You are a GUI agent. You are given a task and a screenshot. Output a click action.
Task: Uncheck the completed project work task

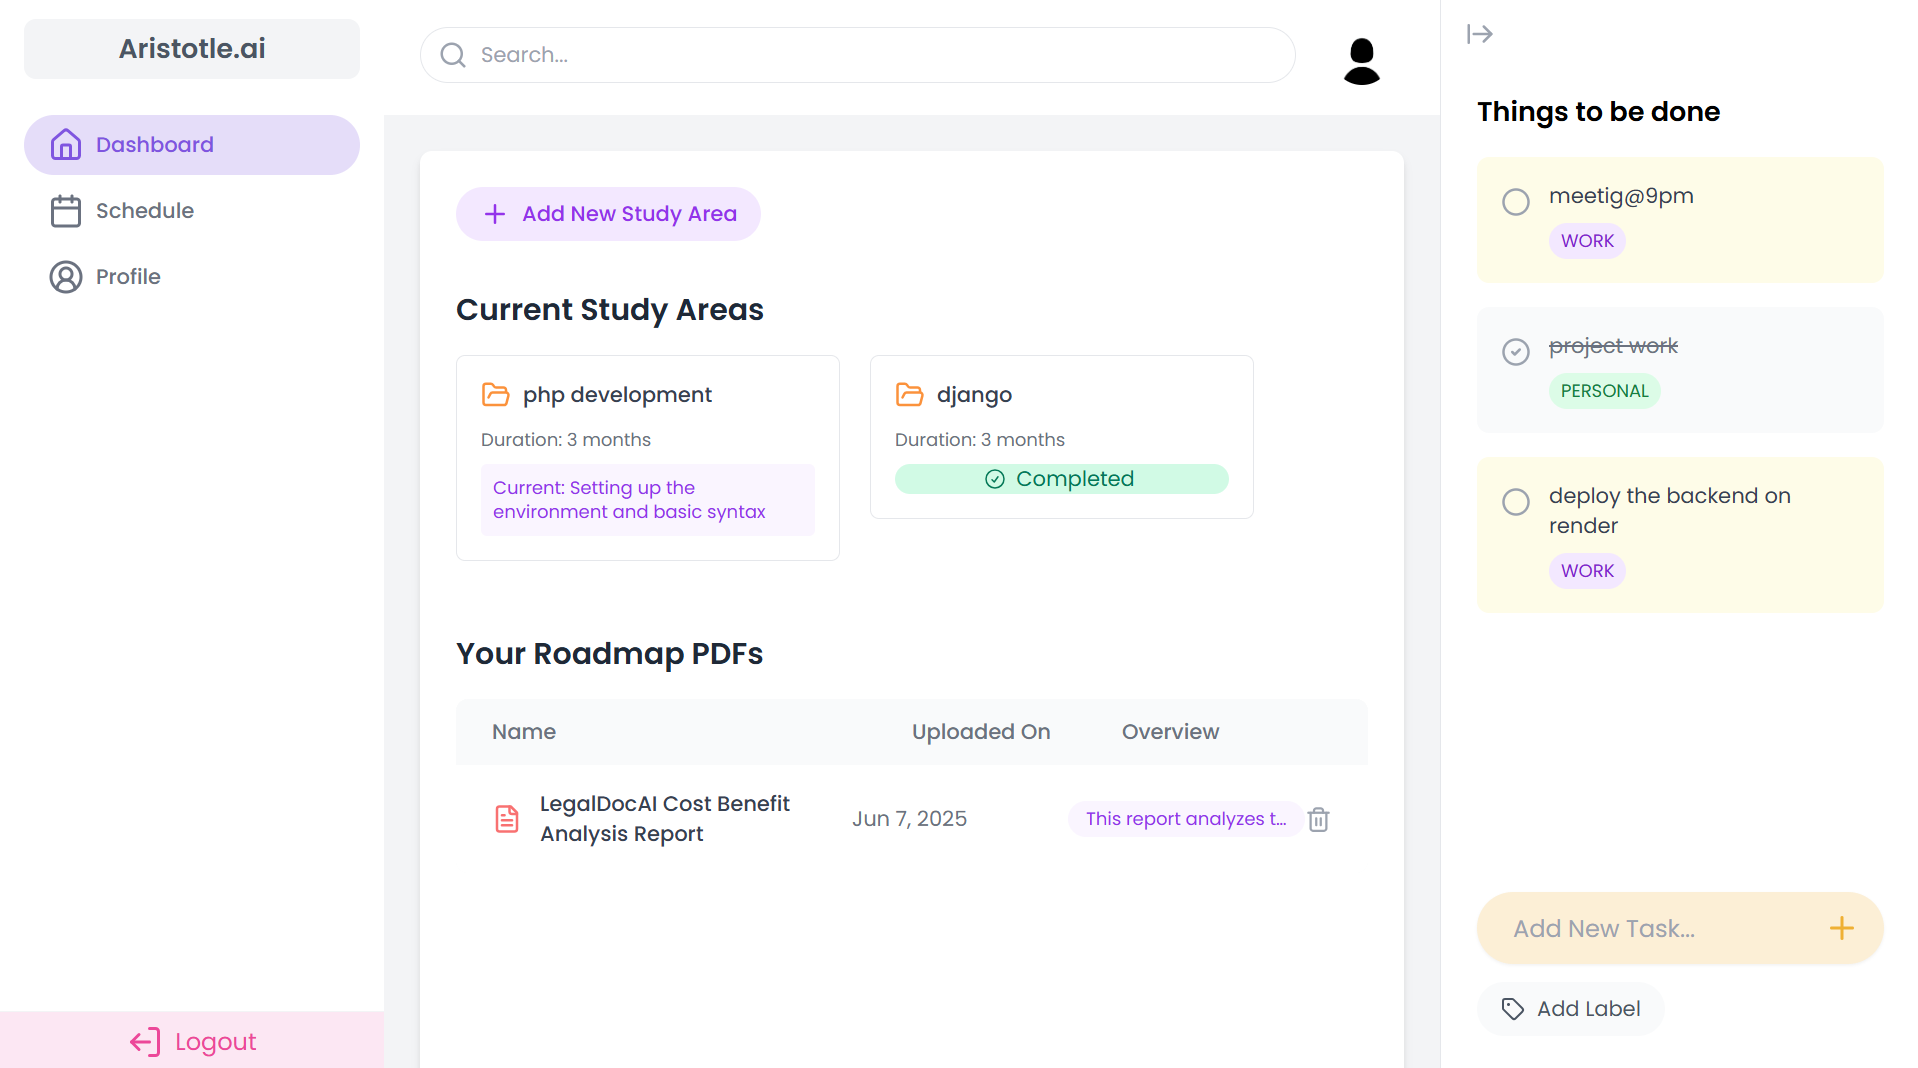(1515, 352)
